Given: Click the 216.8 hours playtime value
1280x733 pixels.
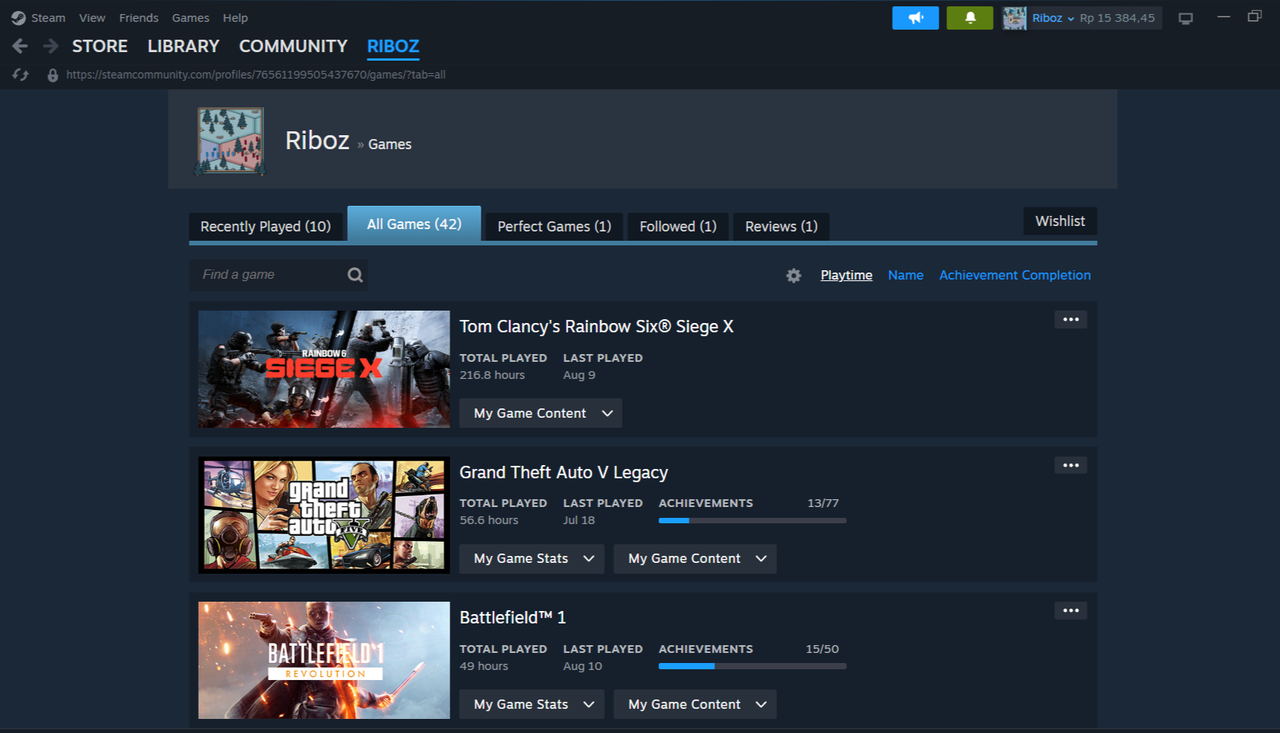Looking at the screenshot, I should tap(492, 375).
